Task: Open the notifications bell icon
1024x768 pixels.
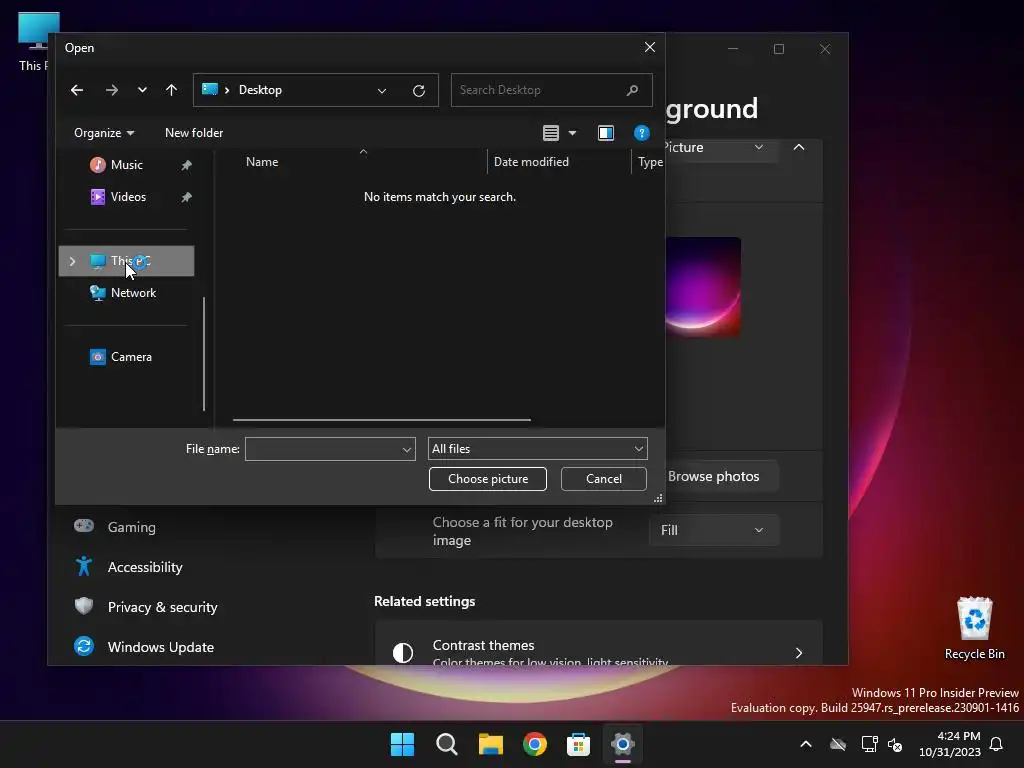Action: pyautogui.click(x=996, y=744)
